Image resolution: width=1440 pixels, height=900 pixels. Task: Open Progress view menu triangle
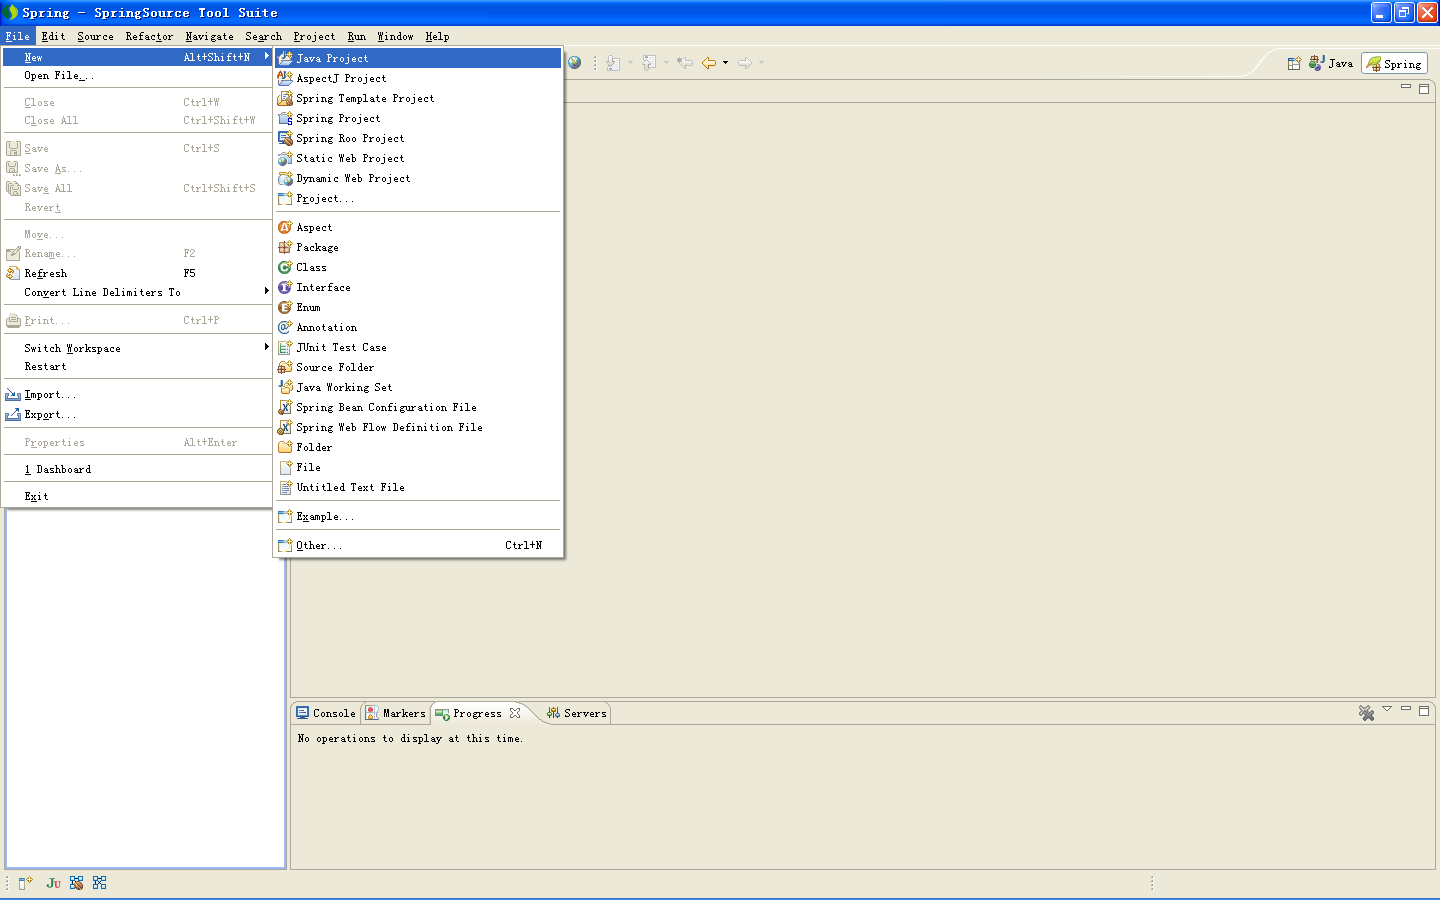1387,709
